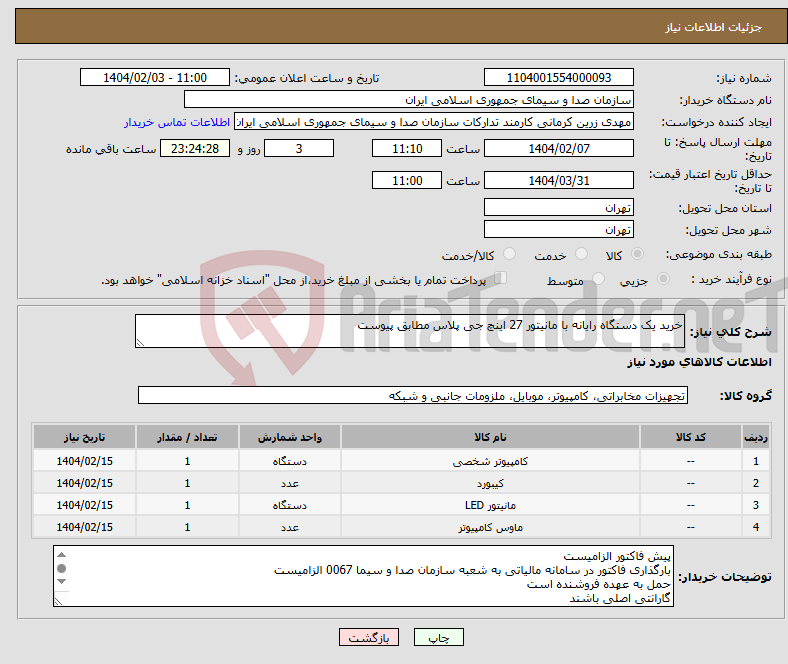
Task: Click the goods group field تجهیزات مخابراتی
Action: pyautogui.click(x=413, y=395)
